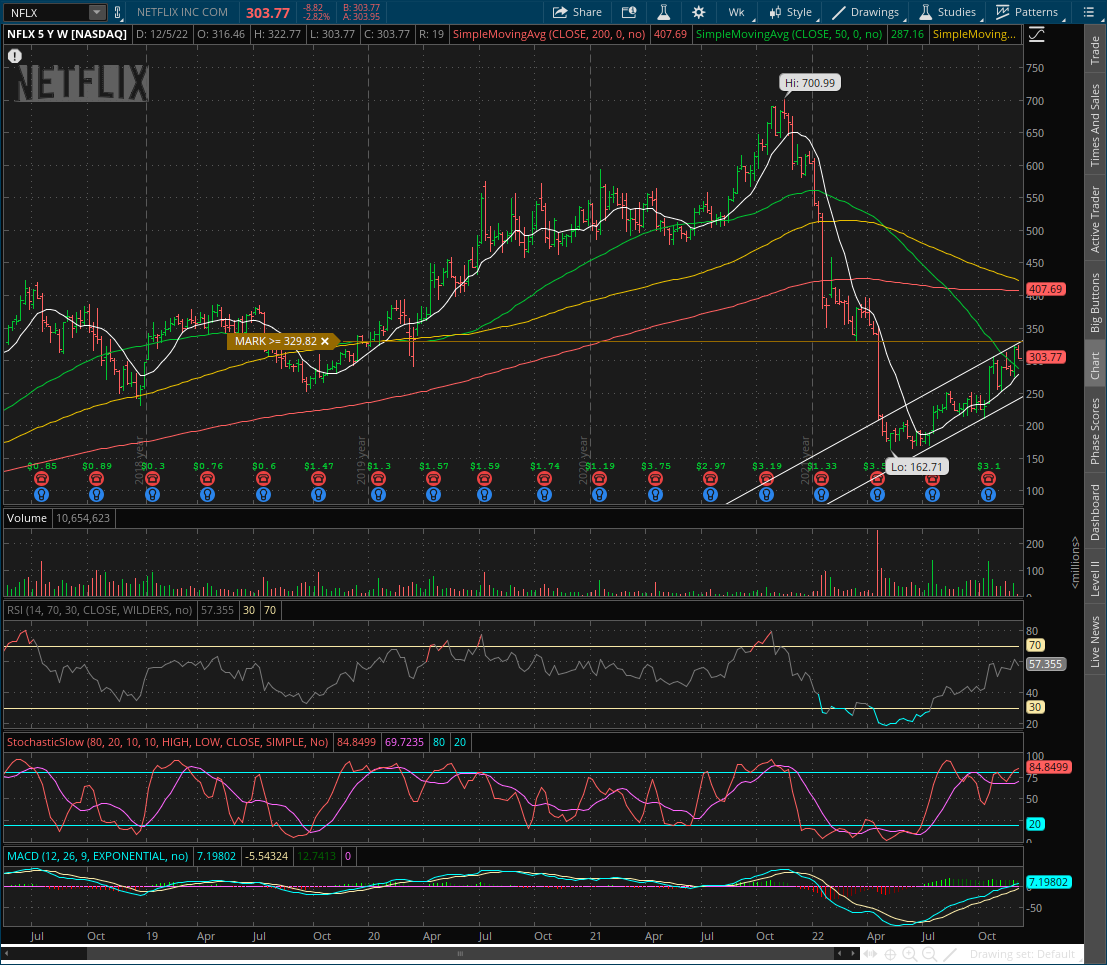Select the Chart sidebar tab

pyautogui.click(x=1095, y=365)
